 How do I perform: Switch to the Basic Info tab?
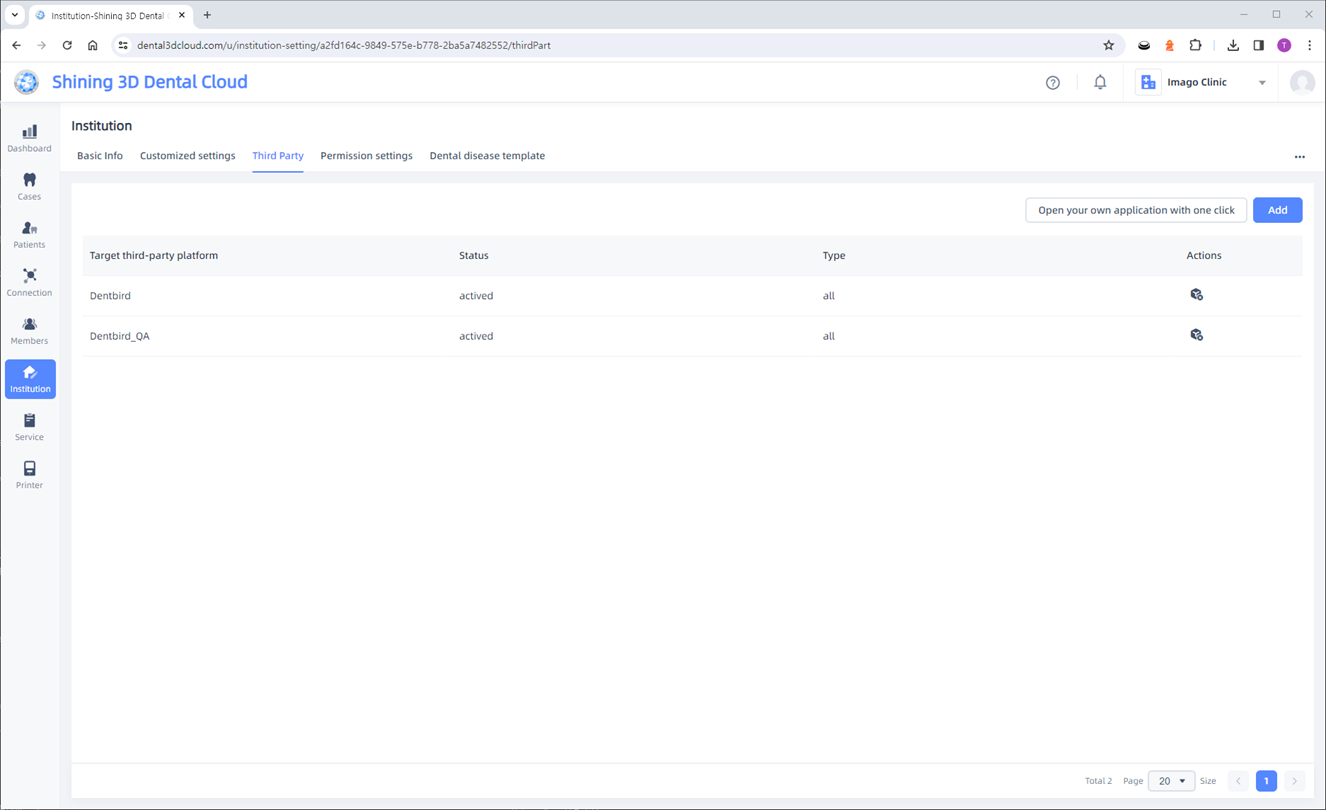point(100,156)
